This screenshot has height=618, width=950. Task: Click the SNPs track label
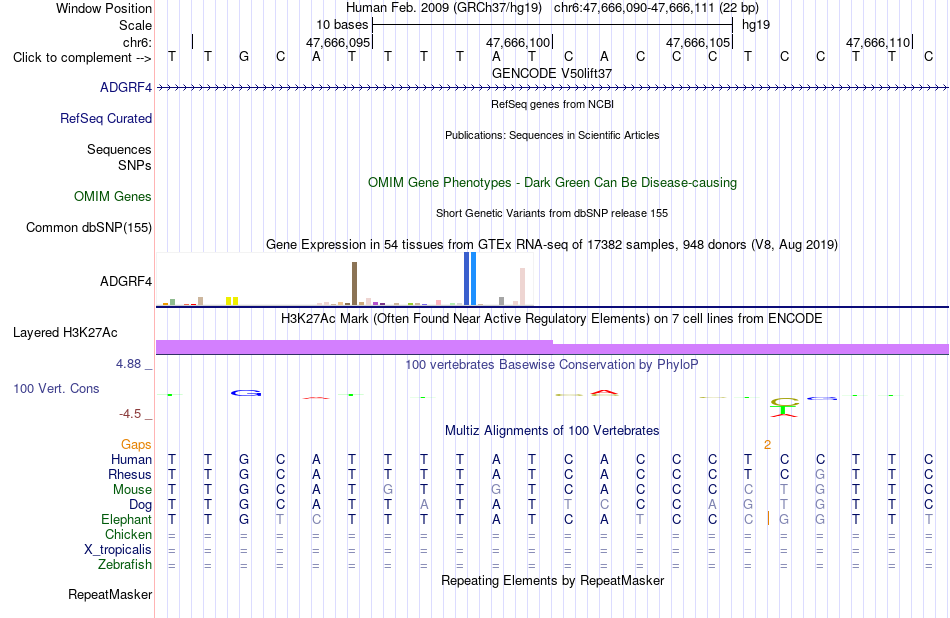click(135, 165)
